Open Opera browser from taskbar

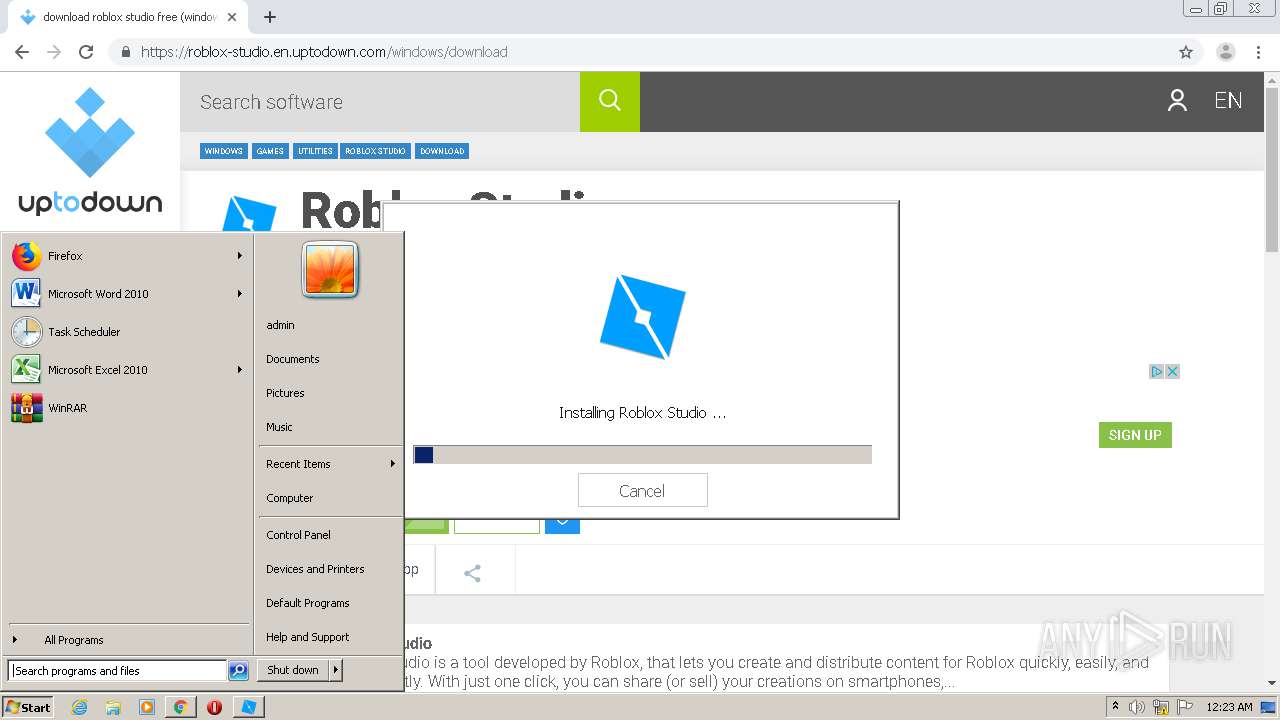click(214, 707)
